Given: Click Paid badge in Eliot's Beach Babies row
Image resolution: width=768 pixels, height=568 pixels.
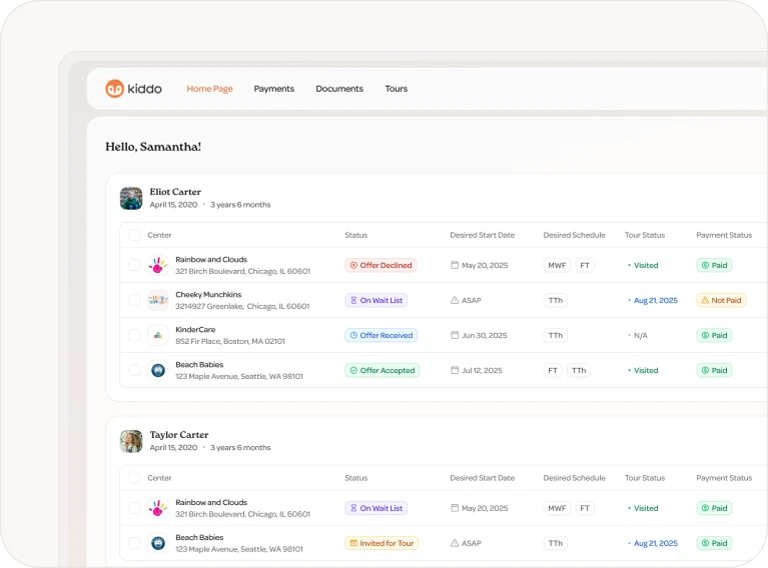Looking at the screenshot, I should click(x=714, y=370).
